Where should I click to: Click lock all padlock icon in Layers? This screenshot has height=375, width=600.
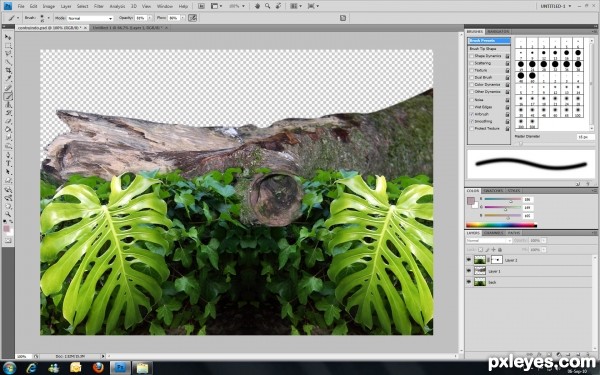500,249
